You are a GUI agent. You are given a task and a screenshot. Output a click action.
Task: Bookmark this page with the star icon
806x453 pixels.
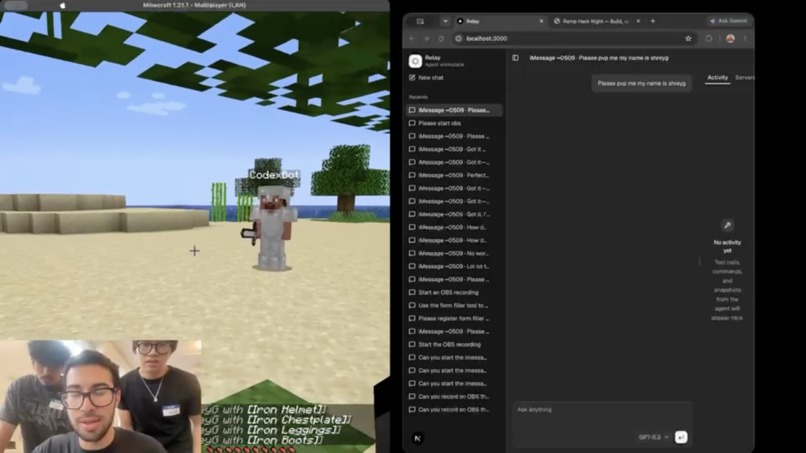point(688,39)
